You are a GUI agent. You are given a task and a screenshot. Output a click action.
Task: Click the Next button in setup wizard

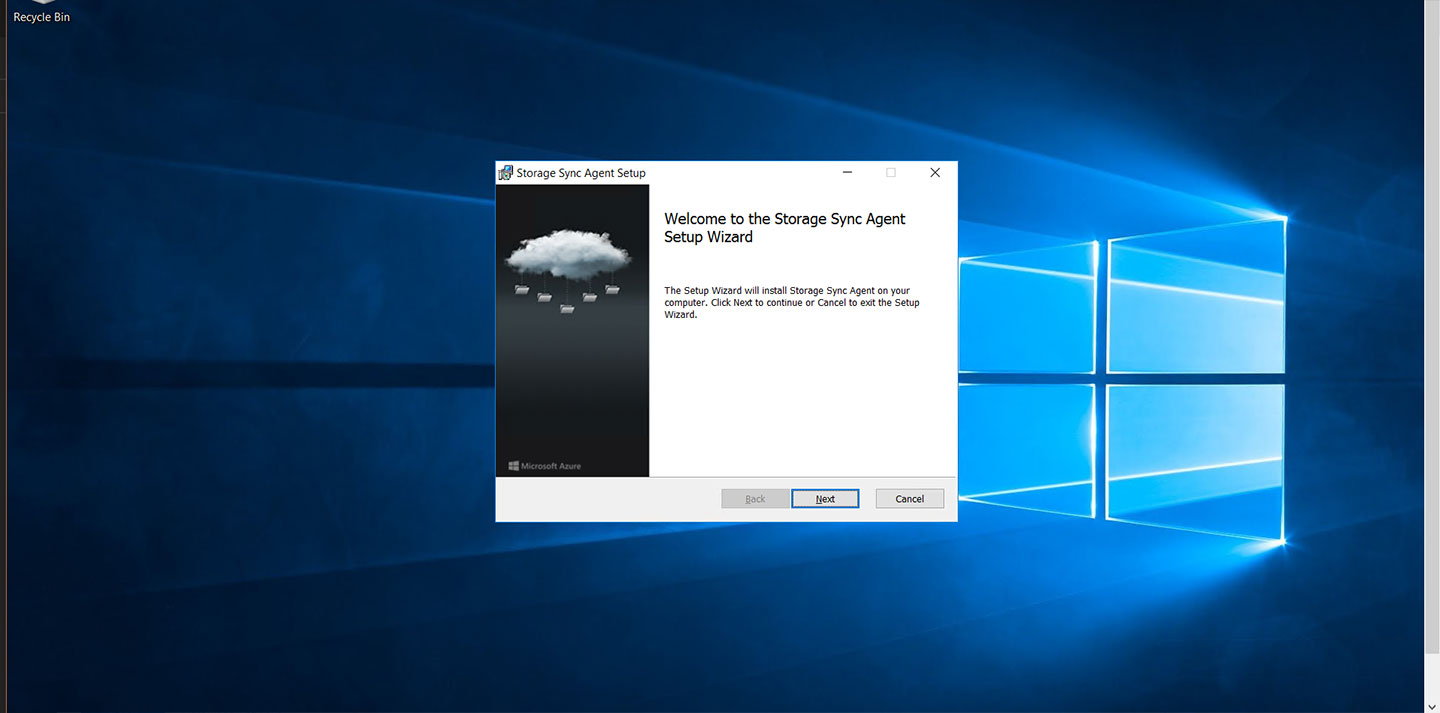(825, 499)
